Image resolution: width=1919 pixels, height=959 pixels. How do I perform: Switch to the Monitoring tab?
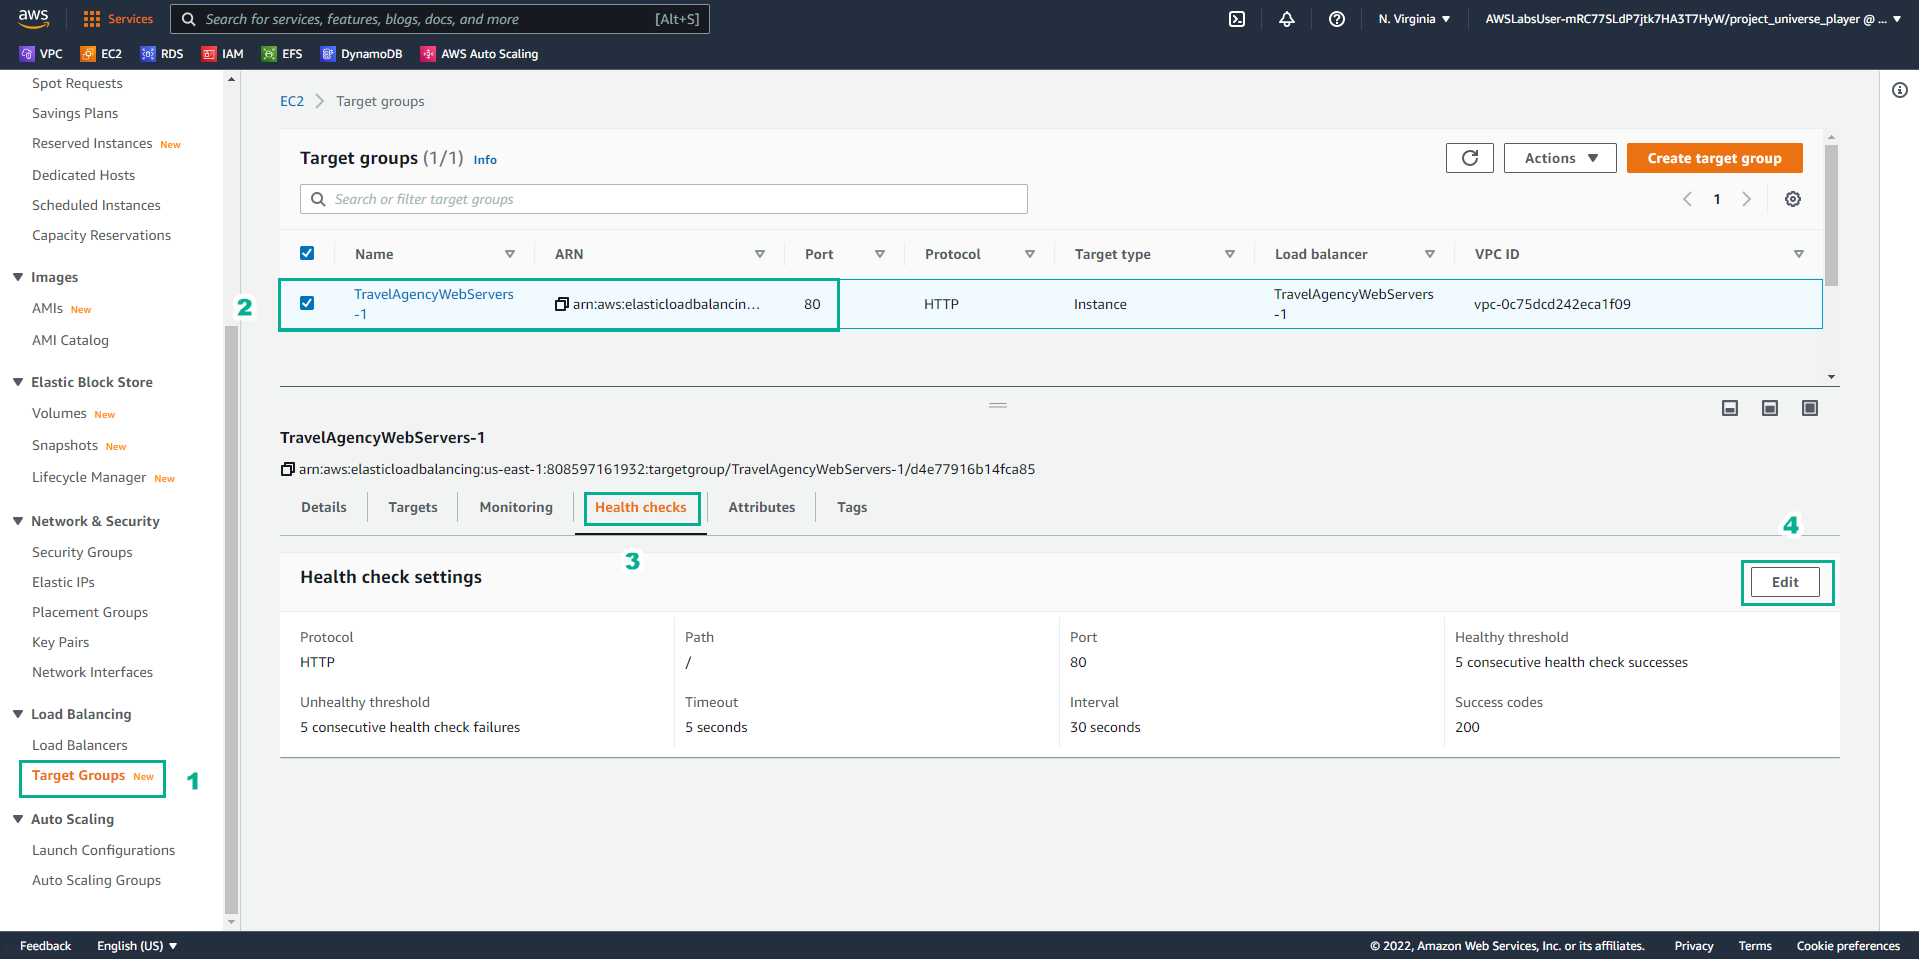click(x=516, y=507)
